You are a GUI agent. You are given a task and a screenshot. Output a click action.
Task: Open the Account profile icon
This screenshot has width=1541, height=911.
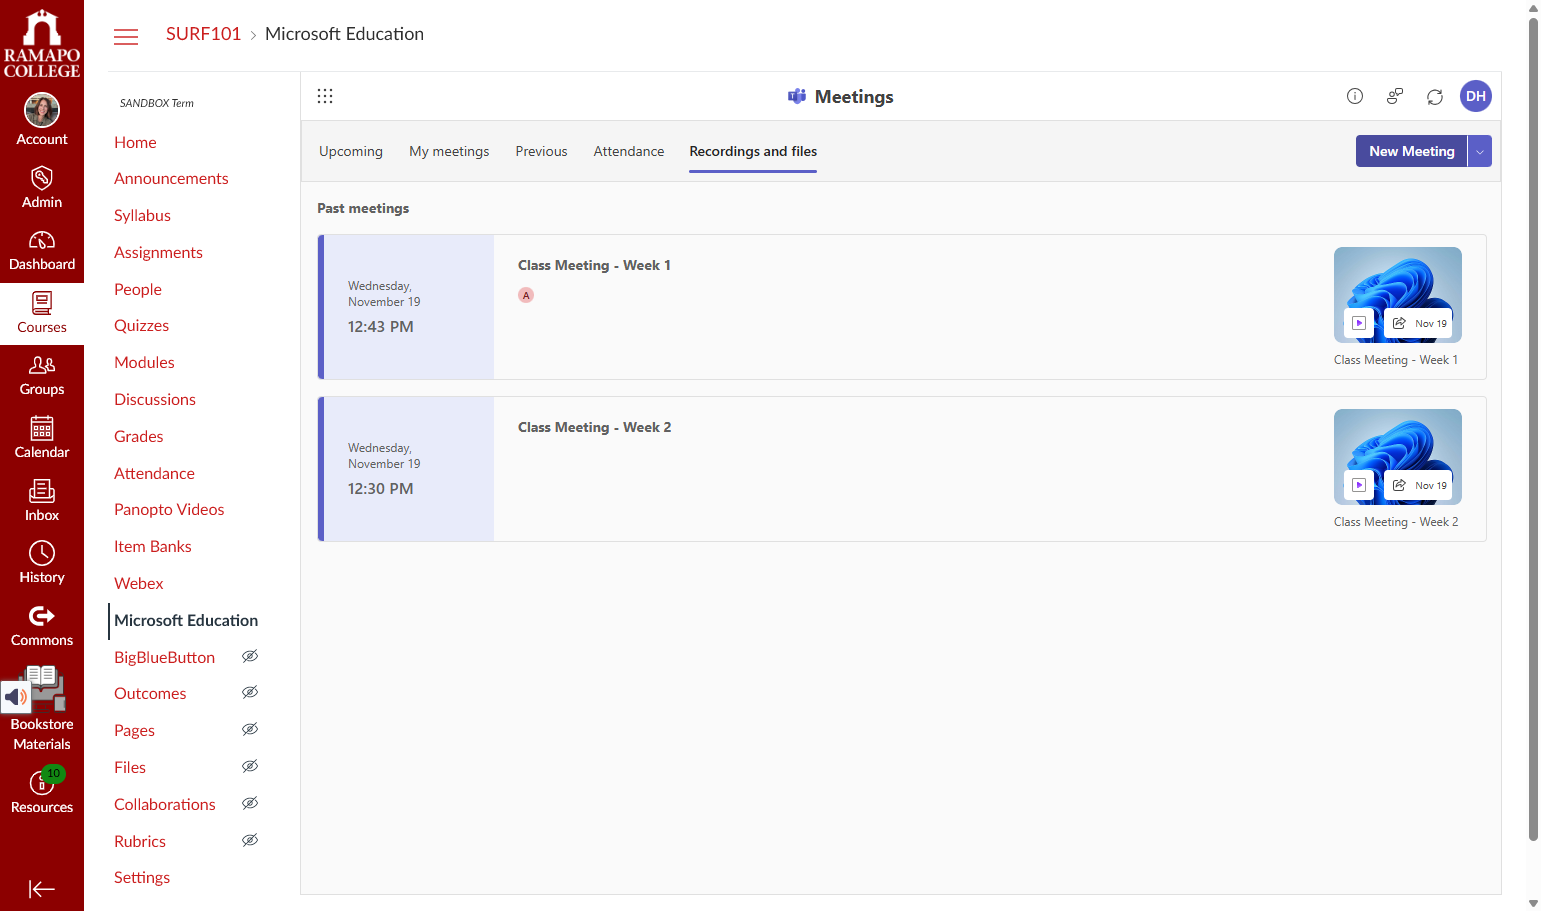(x=42, y=110)
